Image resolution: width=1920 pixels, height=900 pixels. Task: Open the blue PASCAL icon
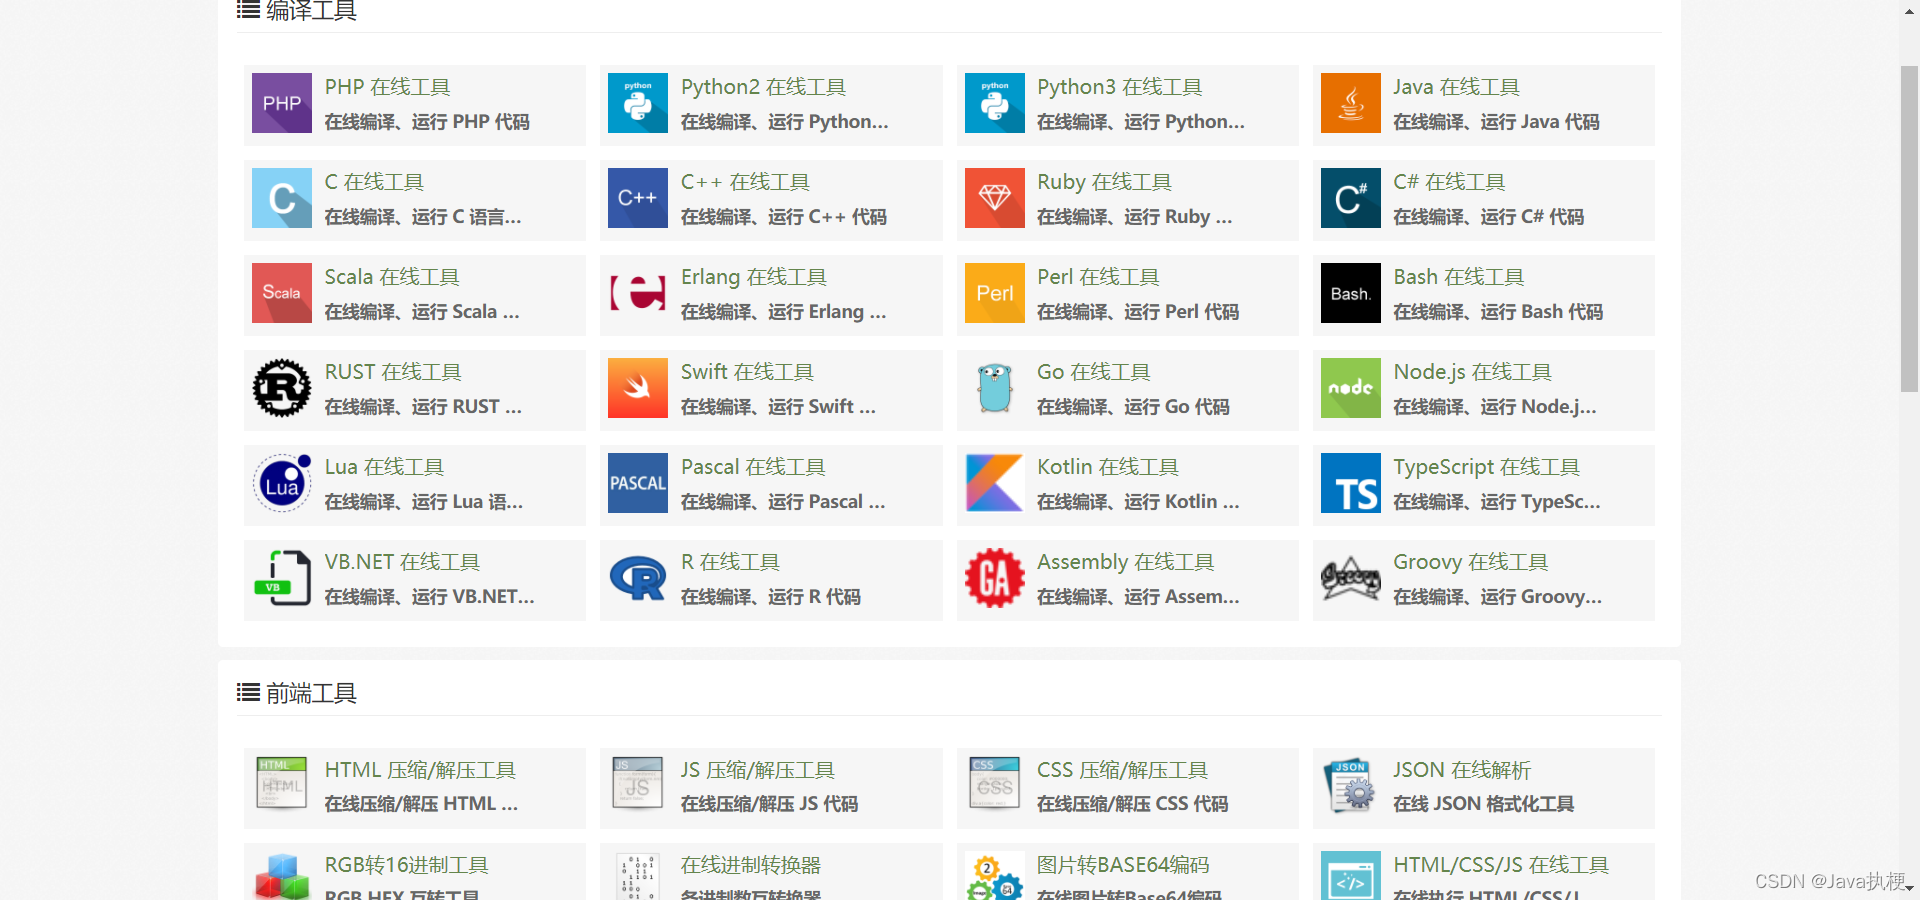pyautogui.click(x=638, y=483)
